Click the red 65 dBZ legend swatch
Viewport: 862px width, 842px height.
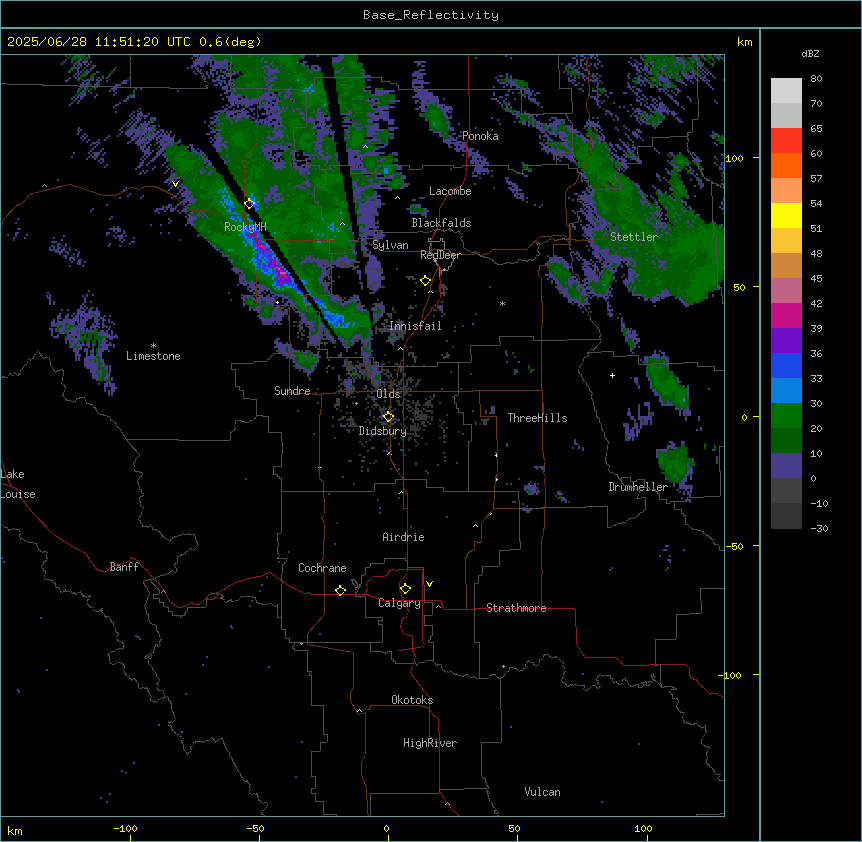[x=786, y=141]
